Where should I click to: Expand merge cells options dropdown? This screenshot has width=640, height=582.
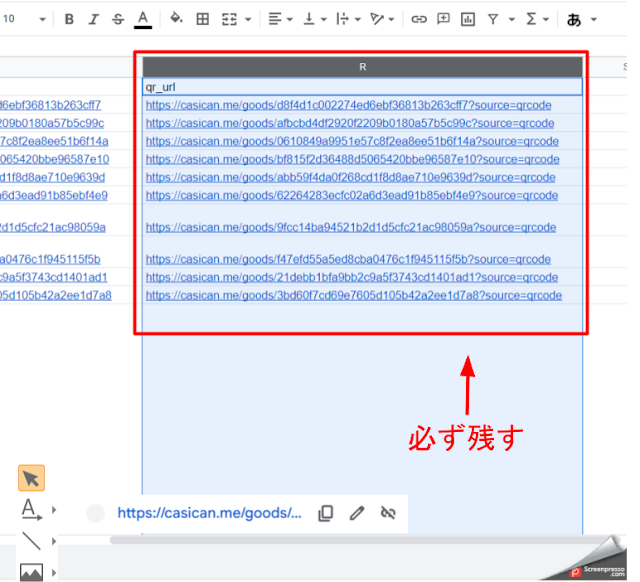248,19
